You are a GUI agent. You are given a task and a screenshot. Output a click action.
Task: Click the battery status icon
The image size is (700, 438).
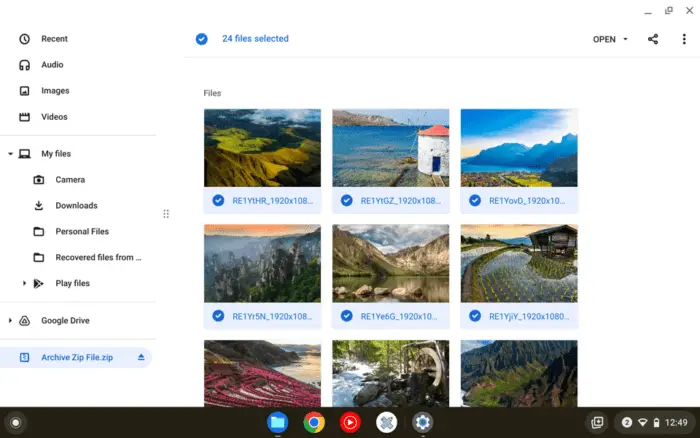pos(656,422)
